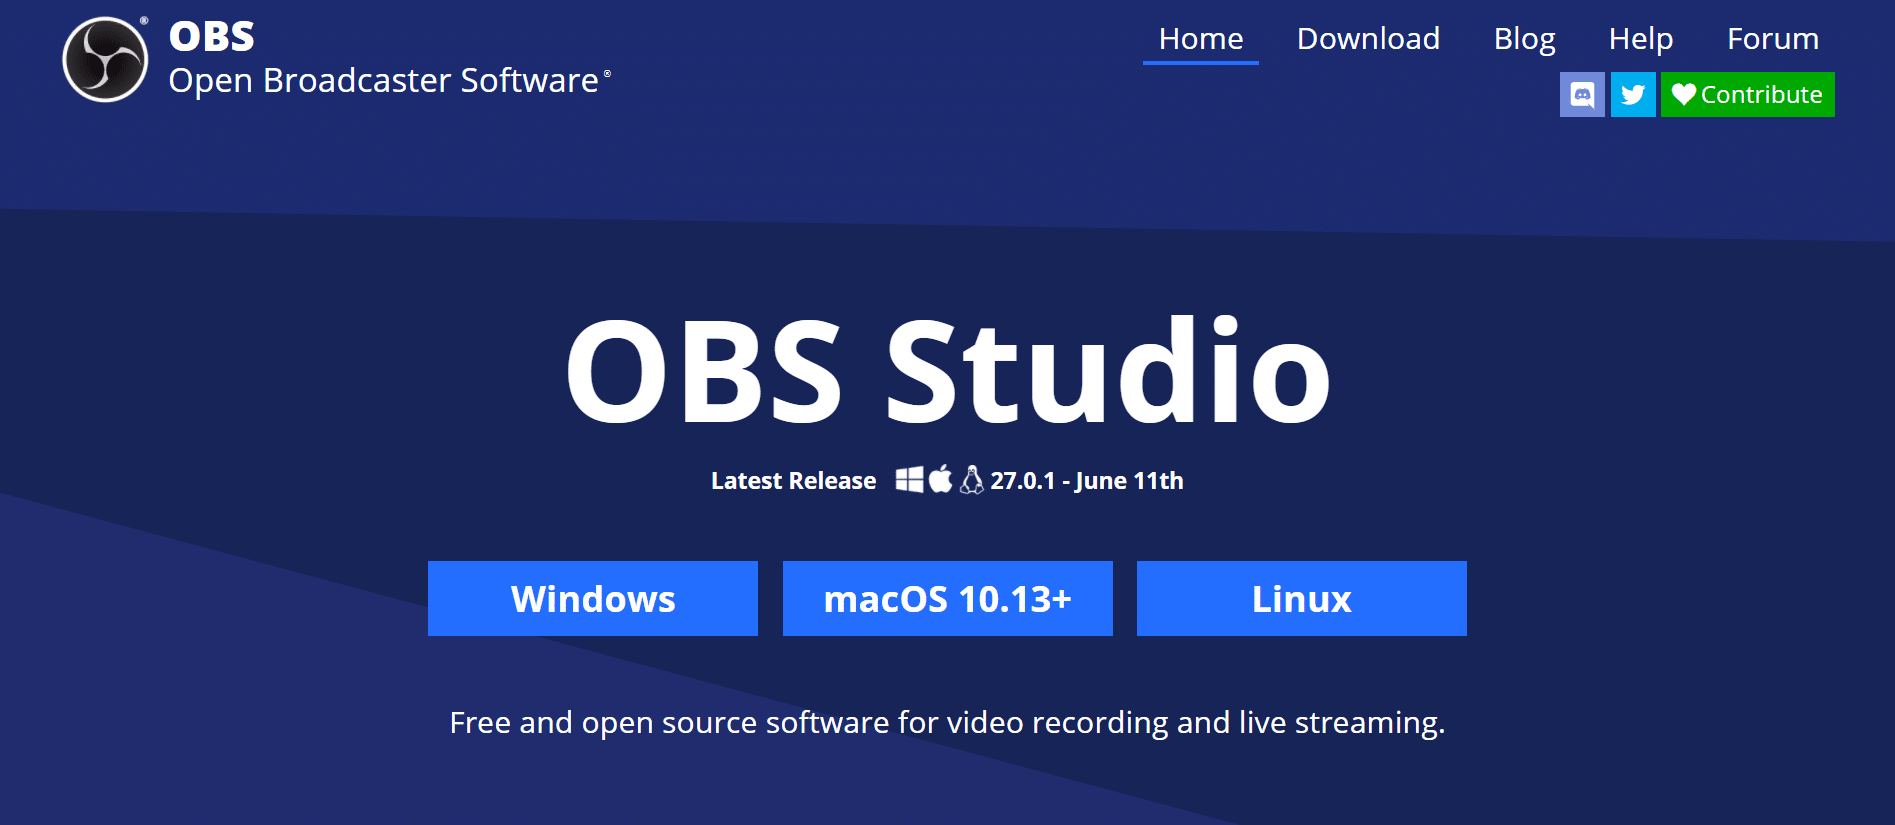1895x825 pixels.
Task: Click the Free and open source tagline
Action: (x=948, y=722)
